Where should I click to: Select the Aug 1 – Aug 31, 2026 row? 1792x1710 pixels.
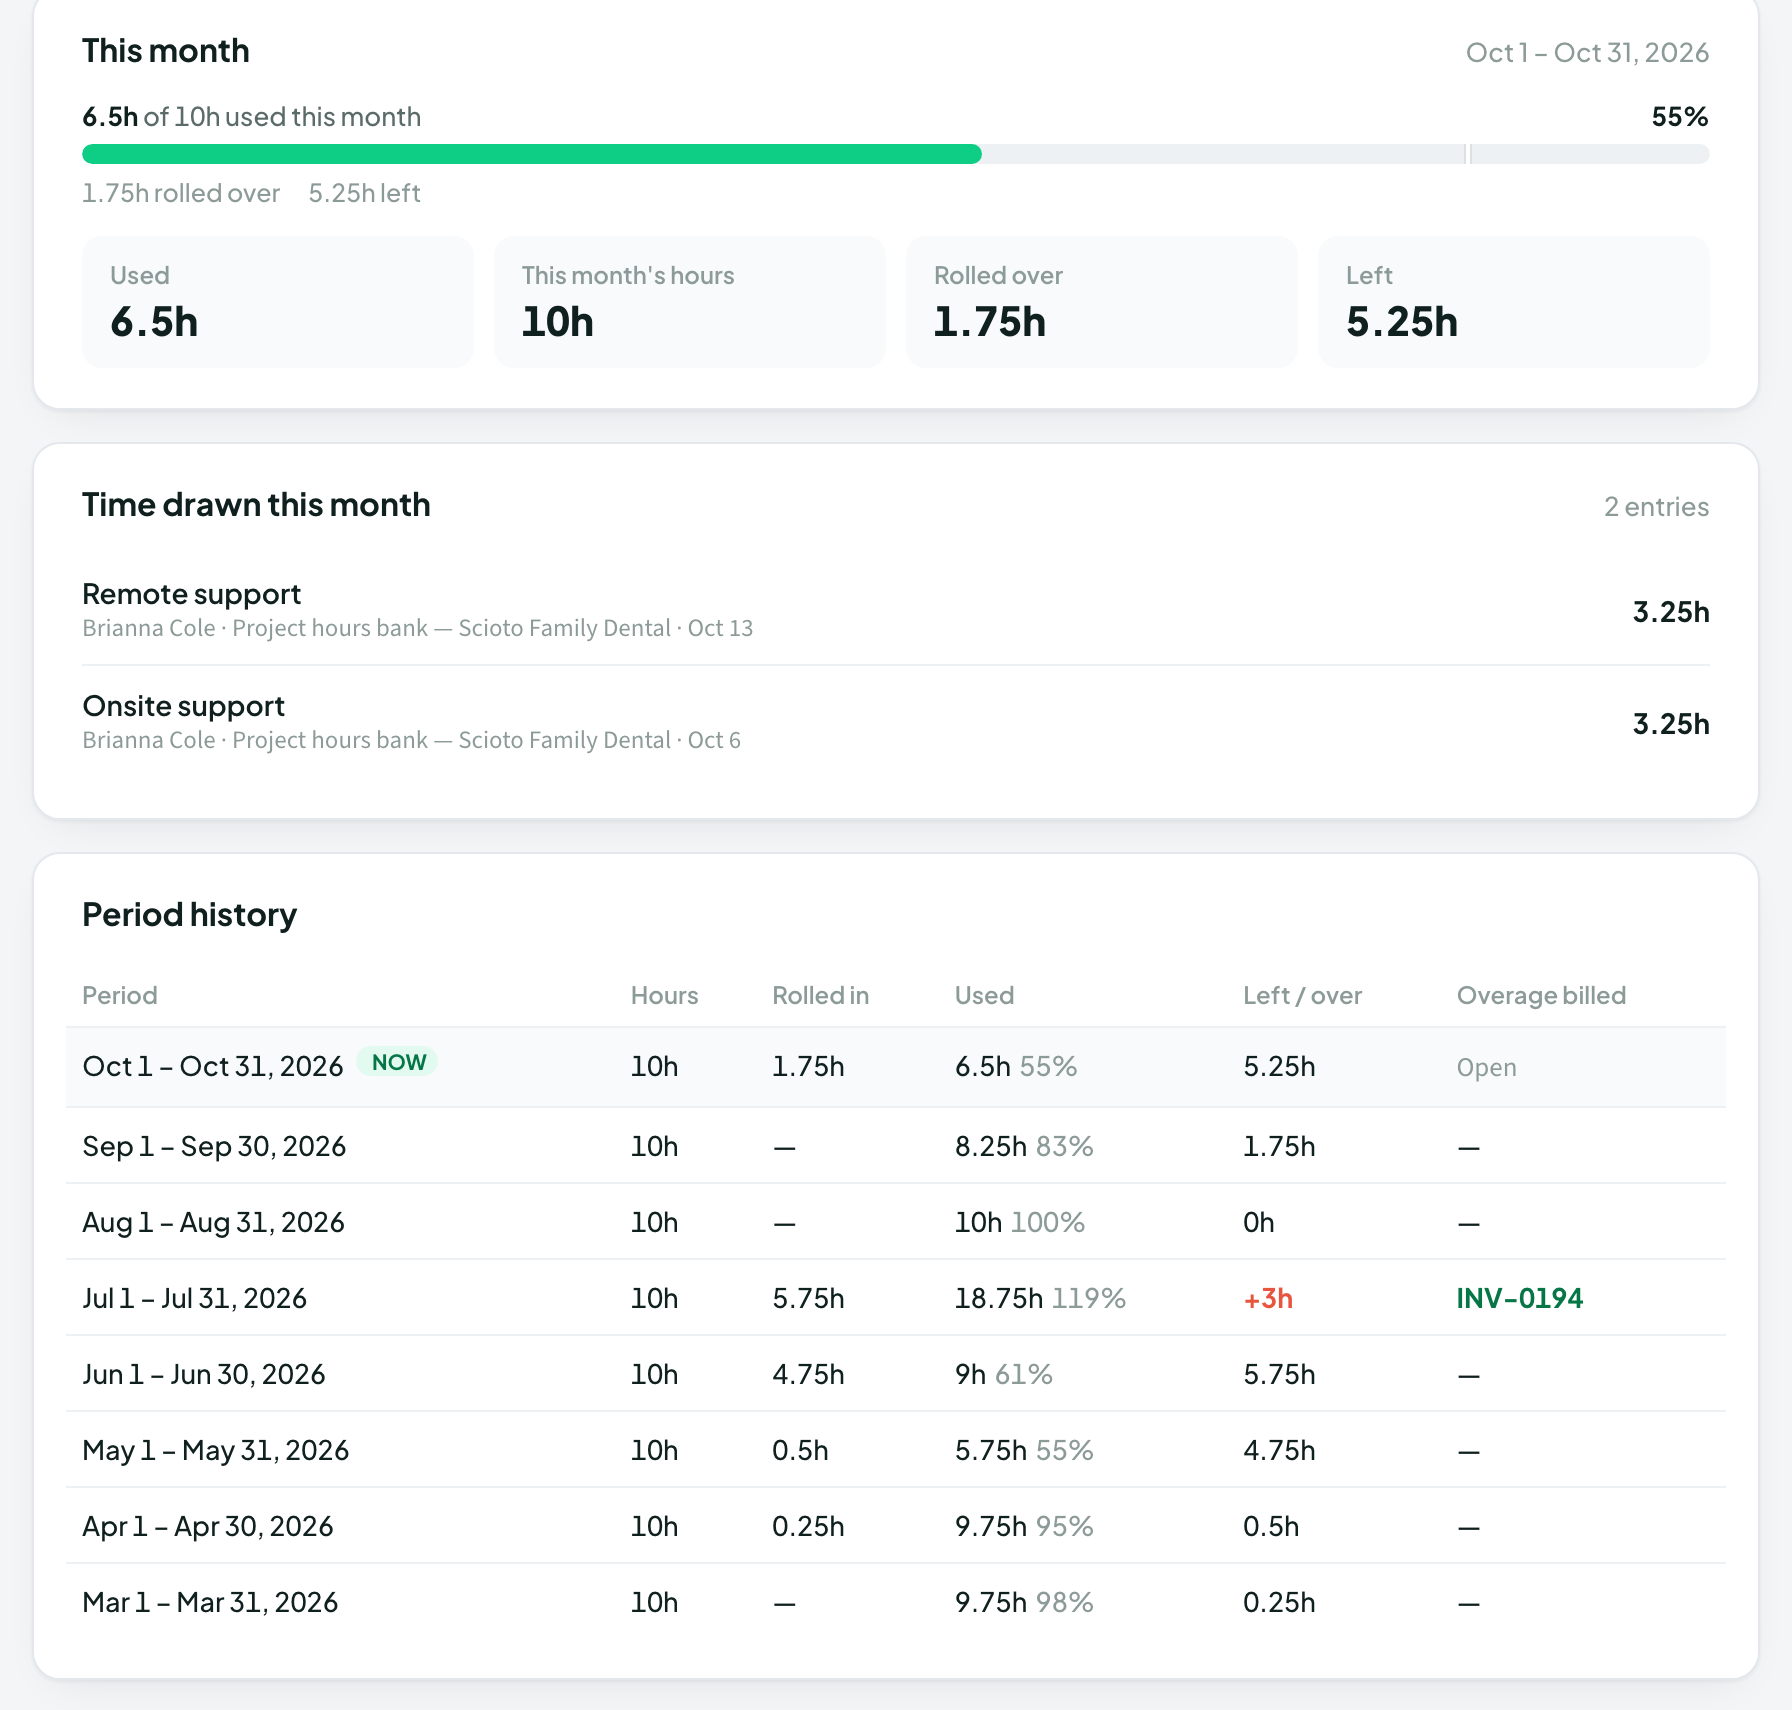895,1222
